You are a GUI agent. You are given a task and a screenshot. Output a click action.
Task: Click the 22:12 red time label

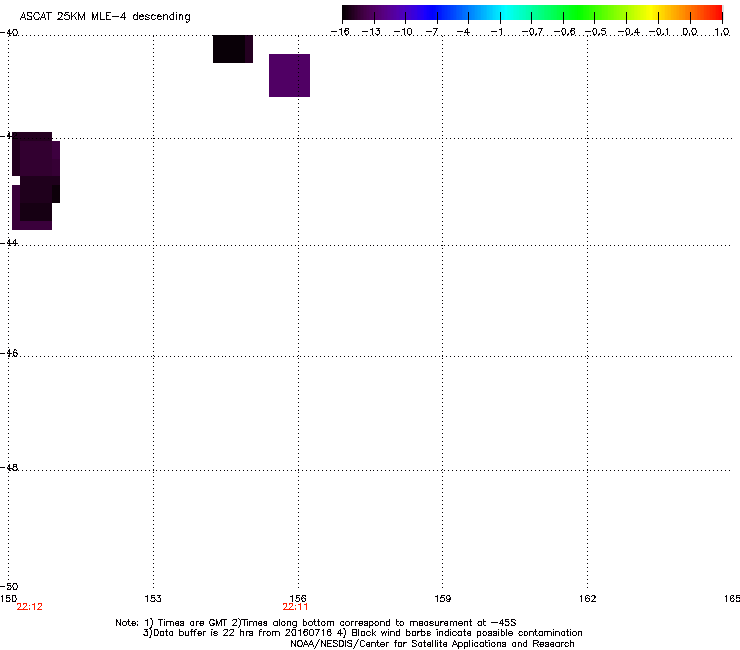tap(29, 607)
